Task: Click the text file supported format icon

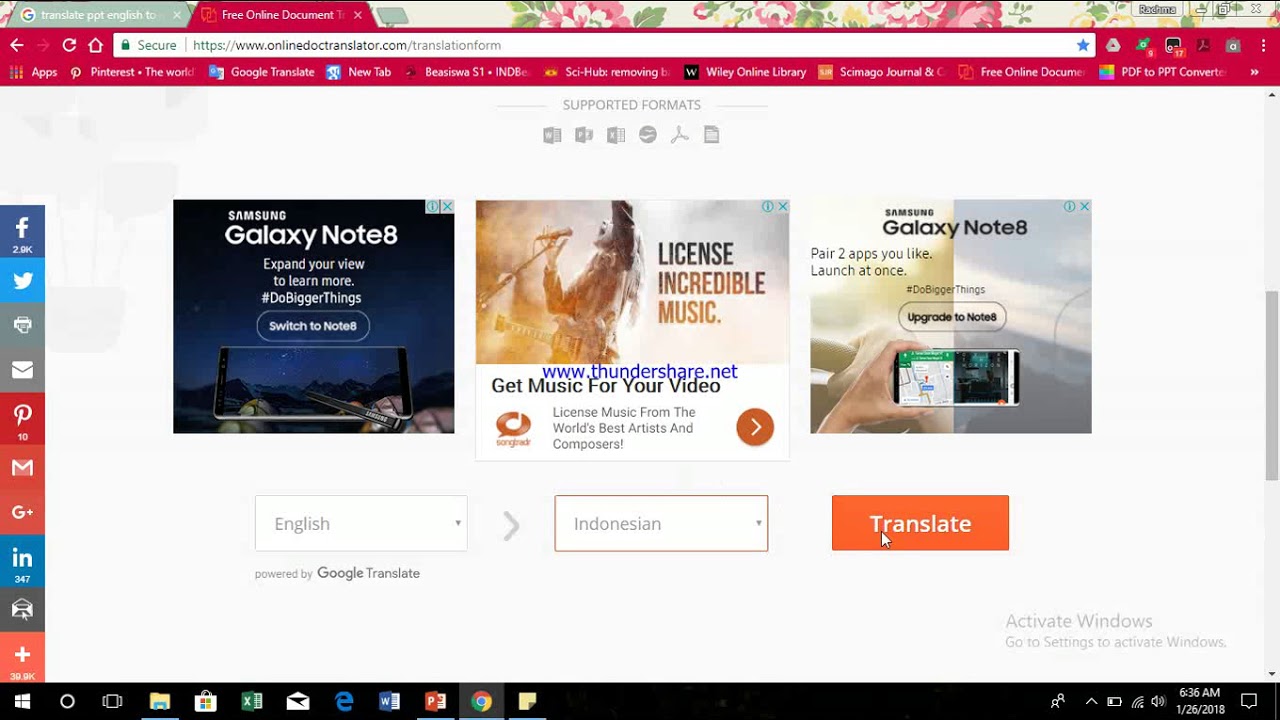Action: pyautogui.click(x=712, y=135)
